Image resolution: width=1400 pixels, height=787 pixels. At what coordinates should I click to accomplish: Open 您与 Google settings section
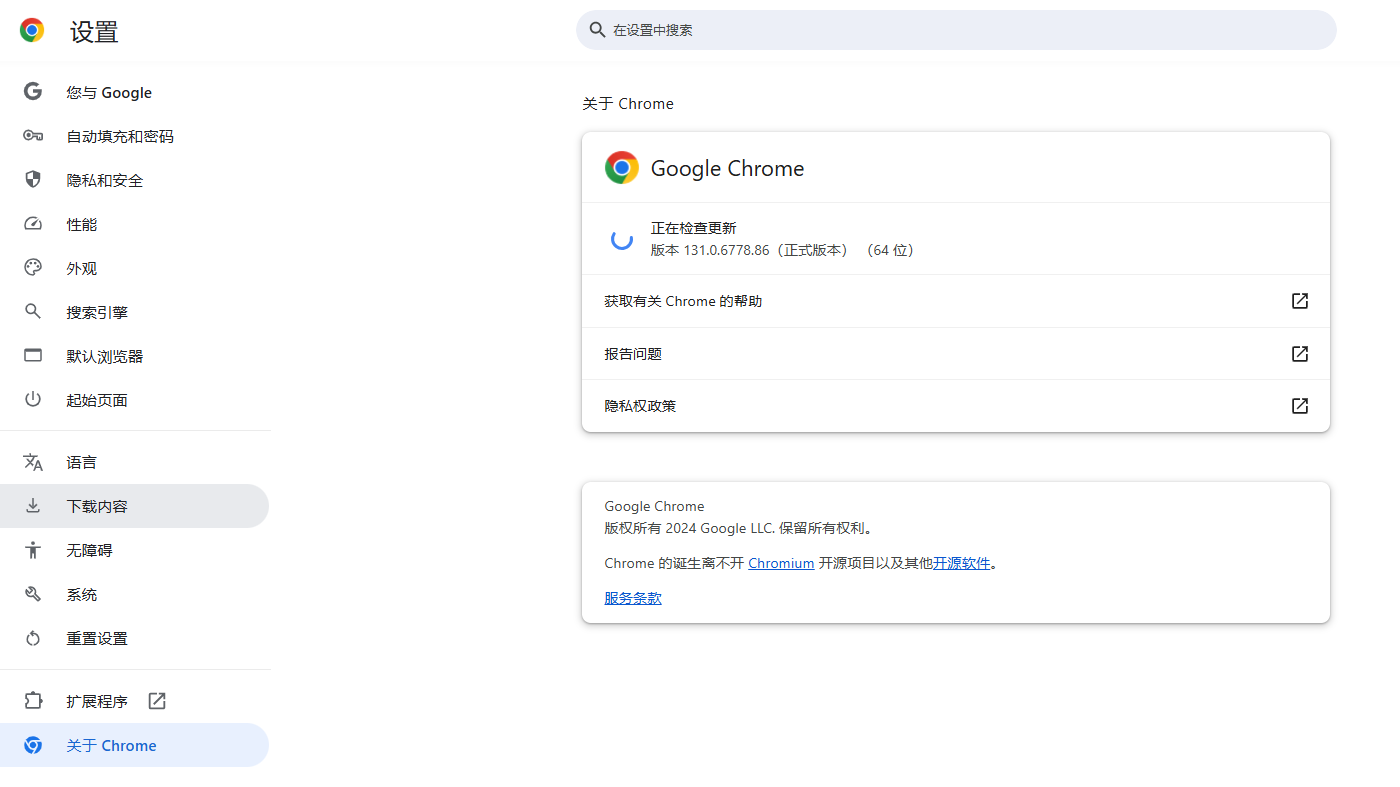click(134, 92)
